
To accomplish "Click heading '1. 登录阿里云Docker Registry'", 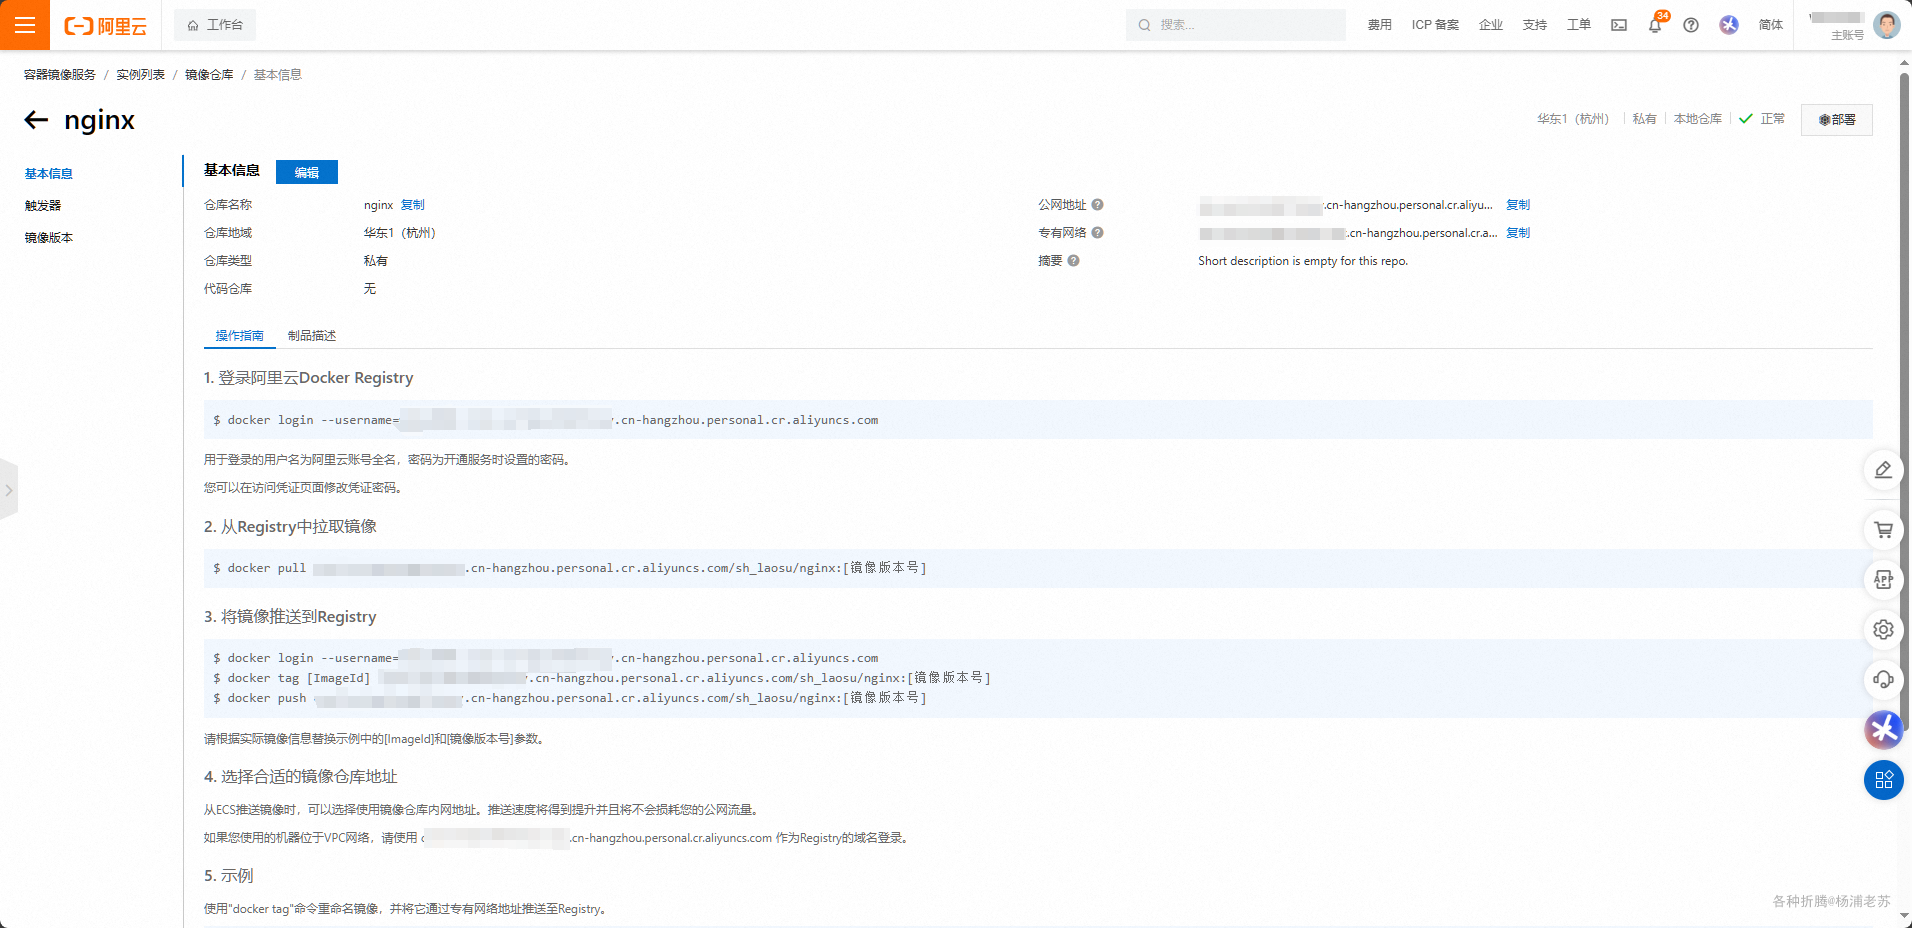I will 308,378.
